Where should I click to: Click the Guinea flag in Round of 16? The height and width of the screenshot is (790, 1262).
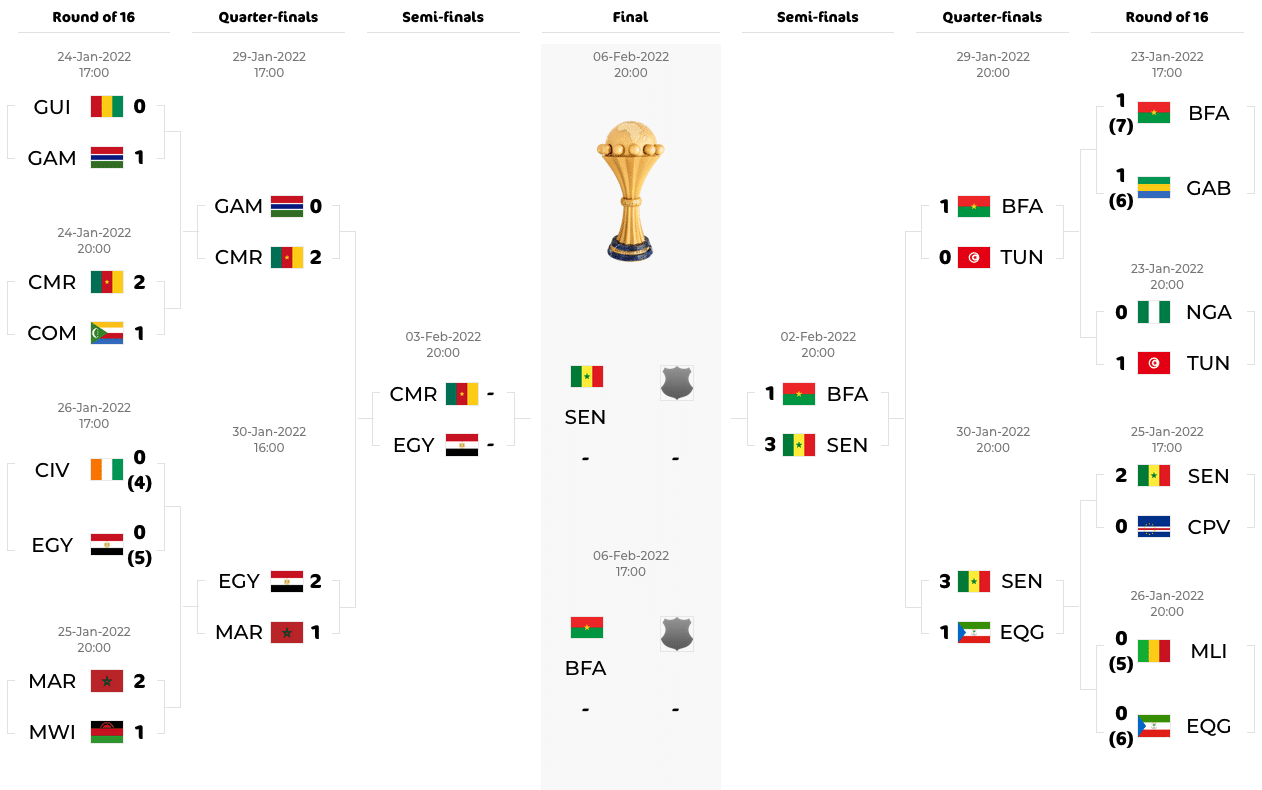[x=107, y=107]
